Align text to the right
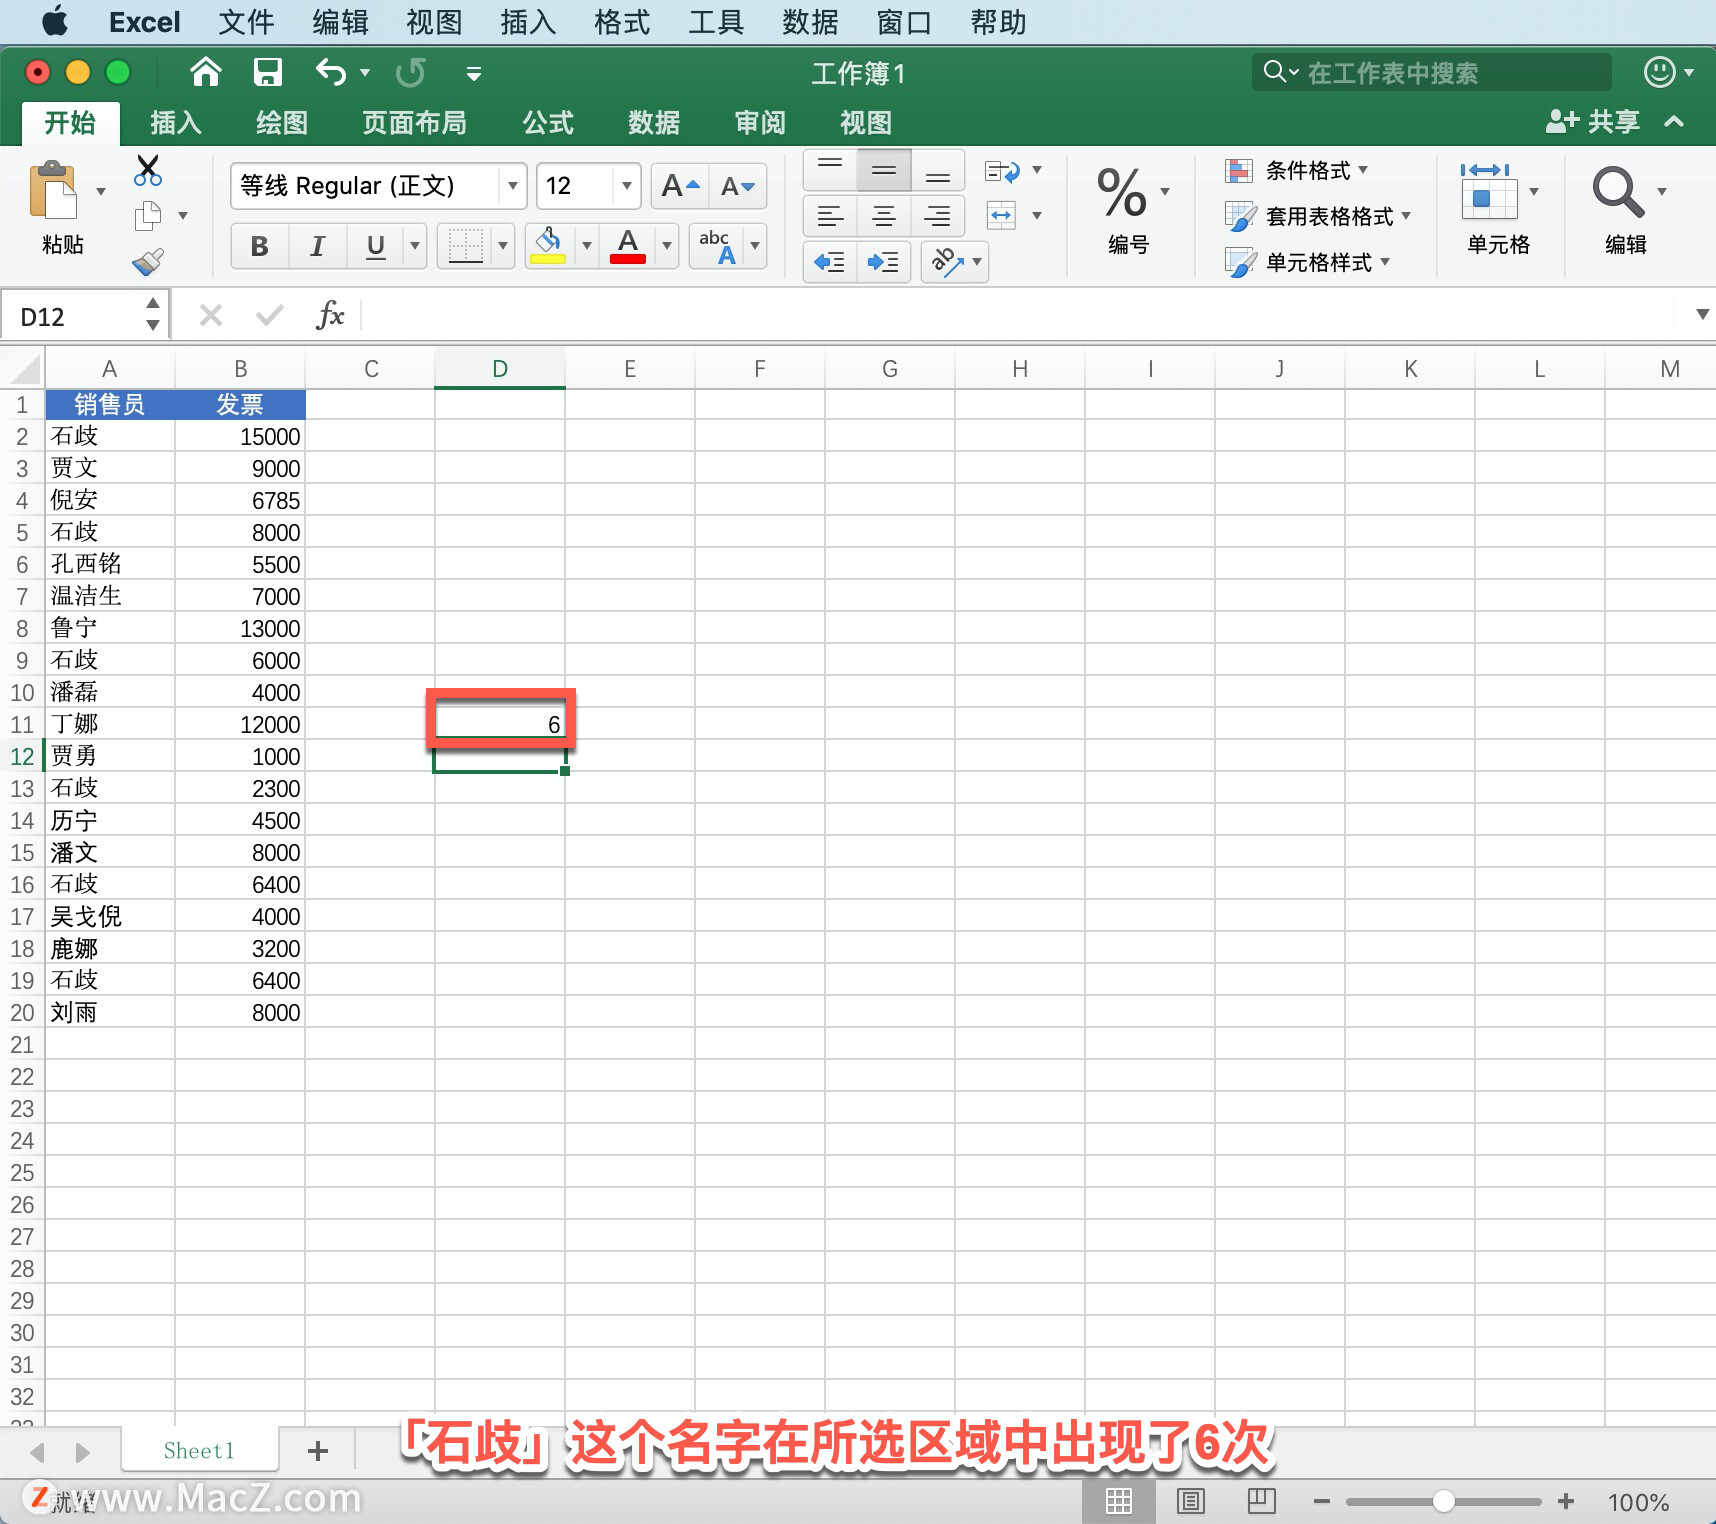1716x1524 pixels. pyautogui.click(x=938, y=216)
